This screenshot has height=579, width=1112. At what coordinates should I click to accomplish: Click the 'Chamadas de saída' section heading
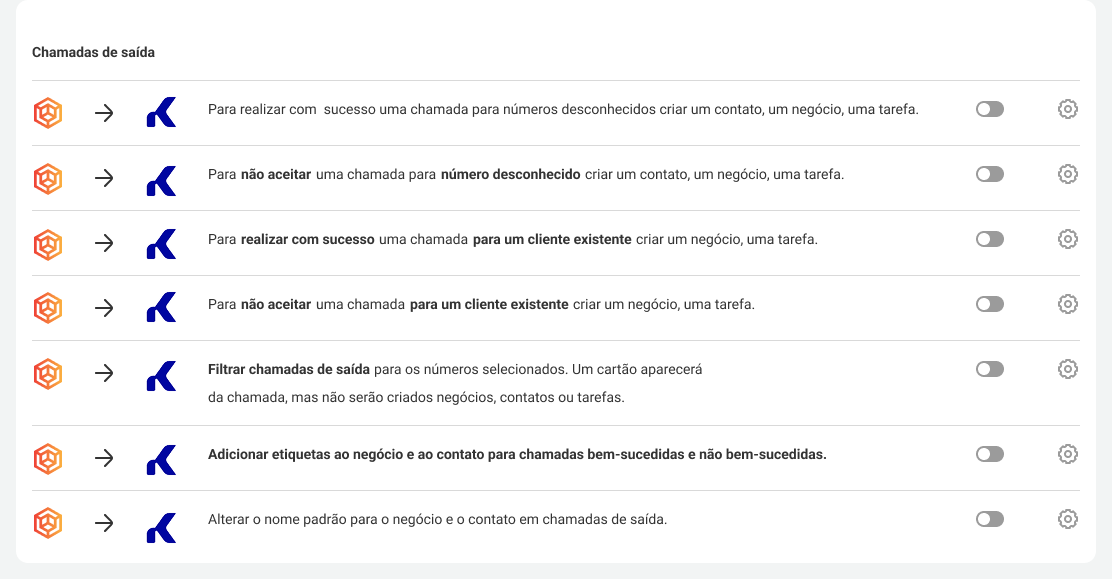click(x=93, y=52)
